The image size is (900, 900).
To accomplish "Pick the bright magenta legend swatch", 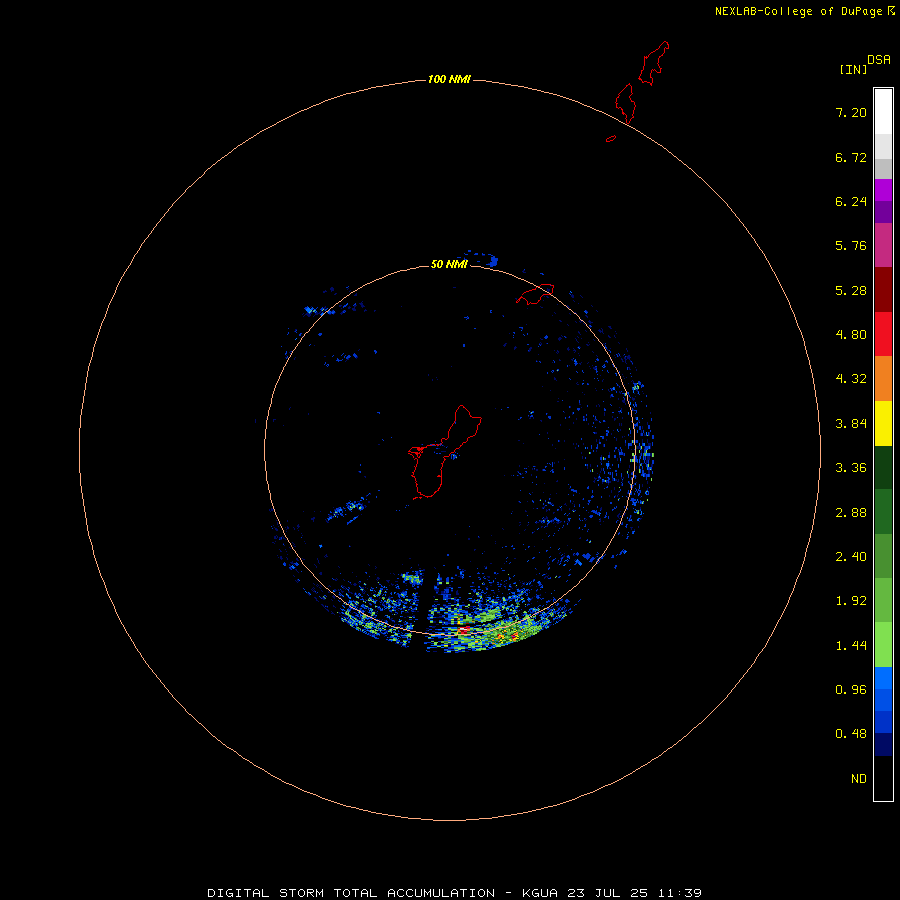I will [883, 190].
